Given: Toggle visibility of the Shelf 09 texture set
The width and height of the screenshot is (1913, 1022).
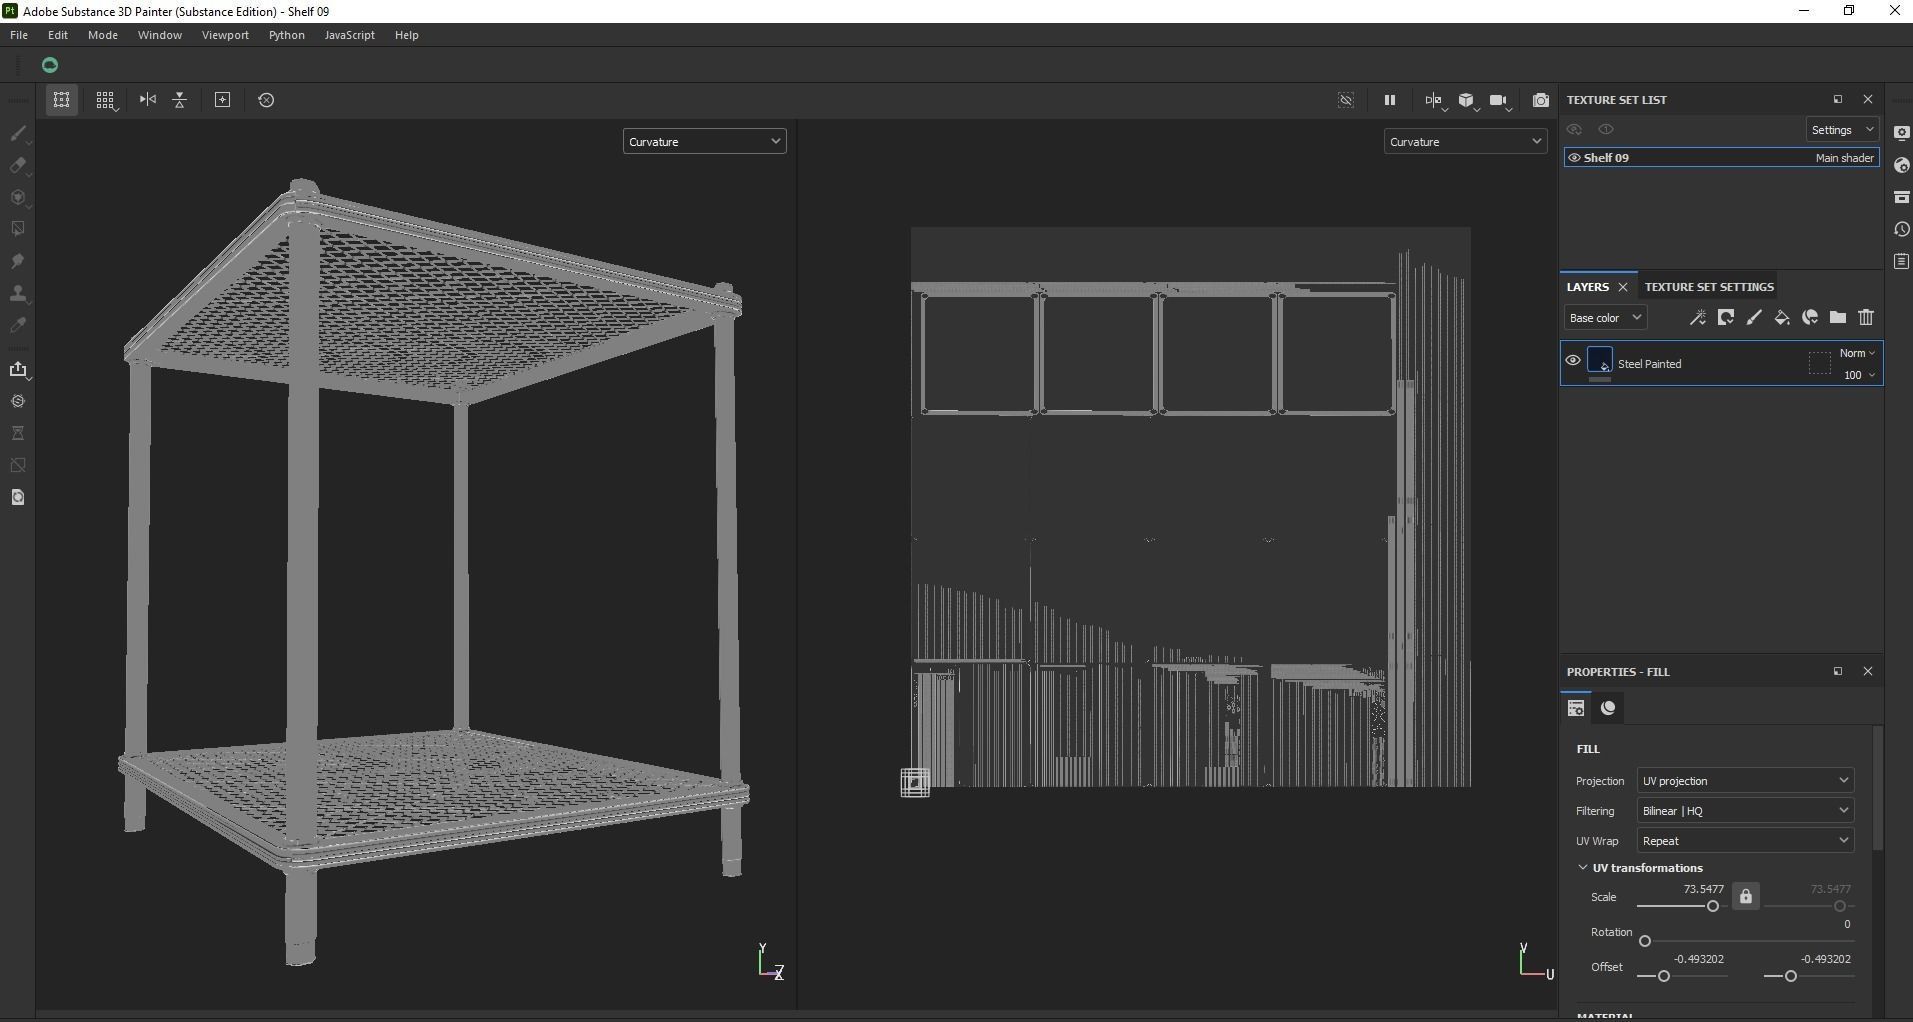Looking at the screenshot, I should pyautogui.click(x=1574, y=158).
